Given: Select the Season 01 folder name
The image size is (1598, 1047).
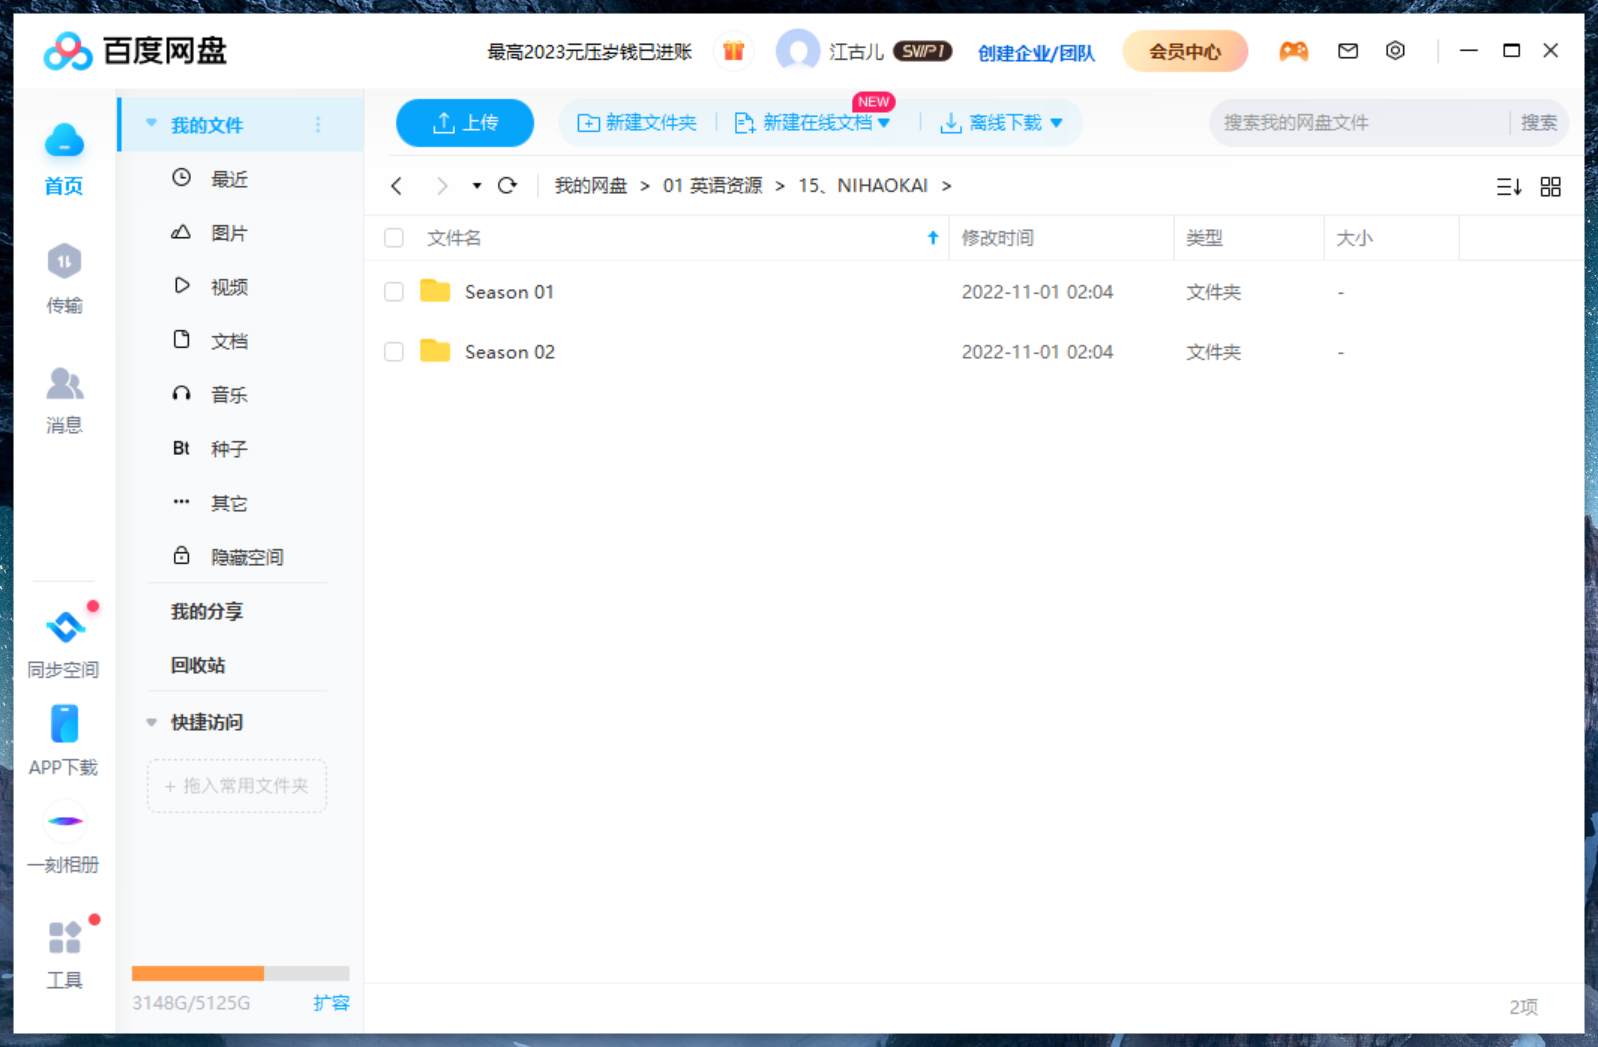Looking at the screenshot, I should (509, 292).
